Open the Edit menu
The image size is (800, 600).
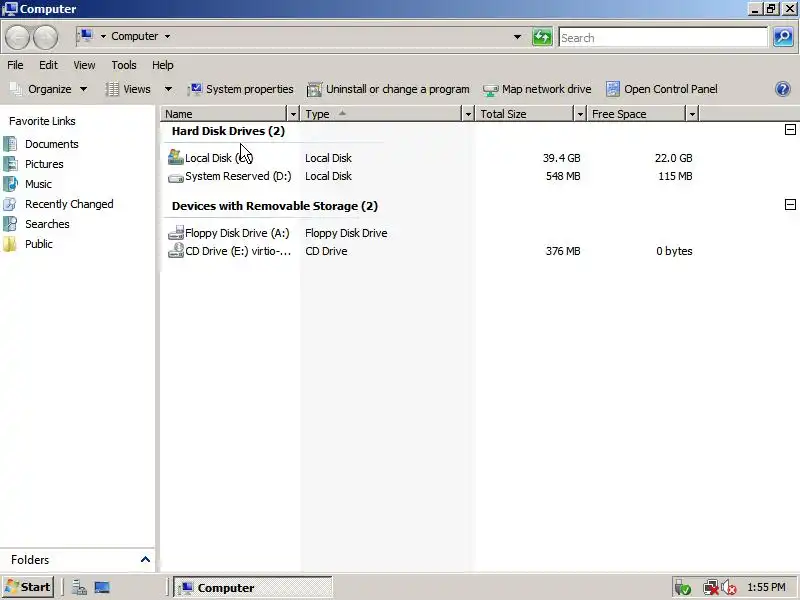pyautogui.click(x=48, y=65)
